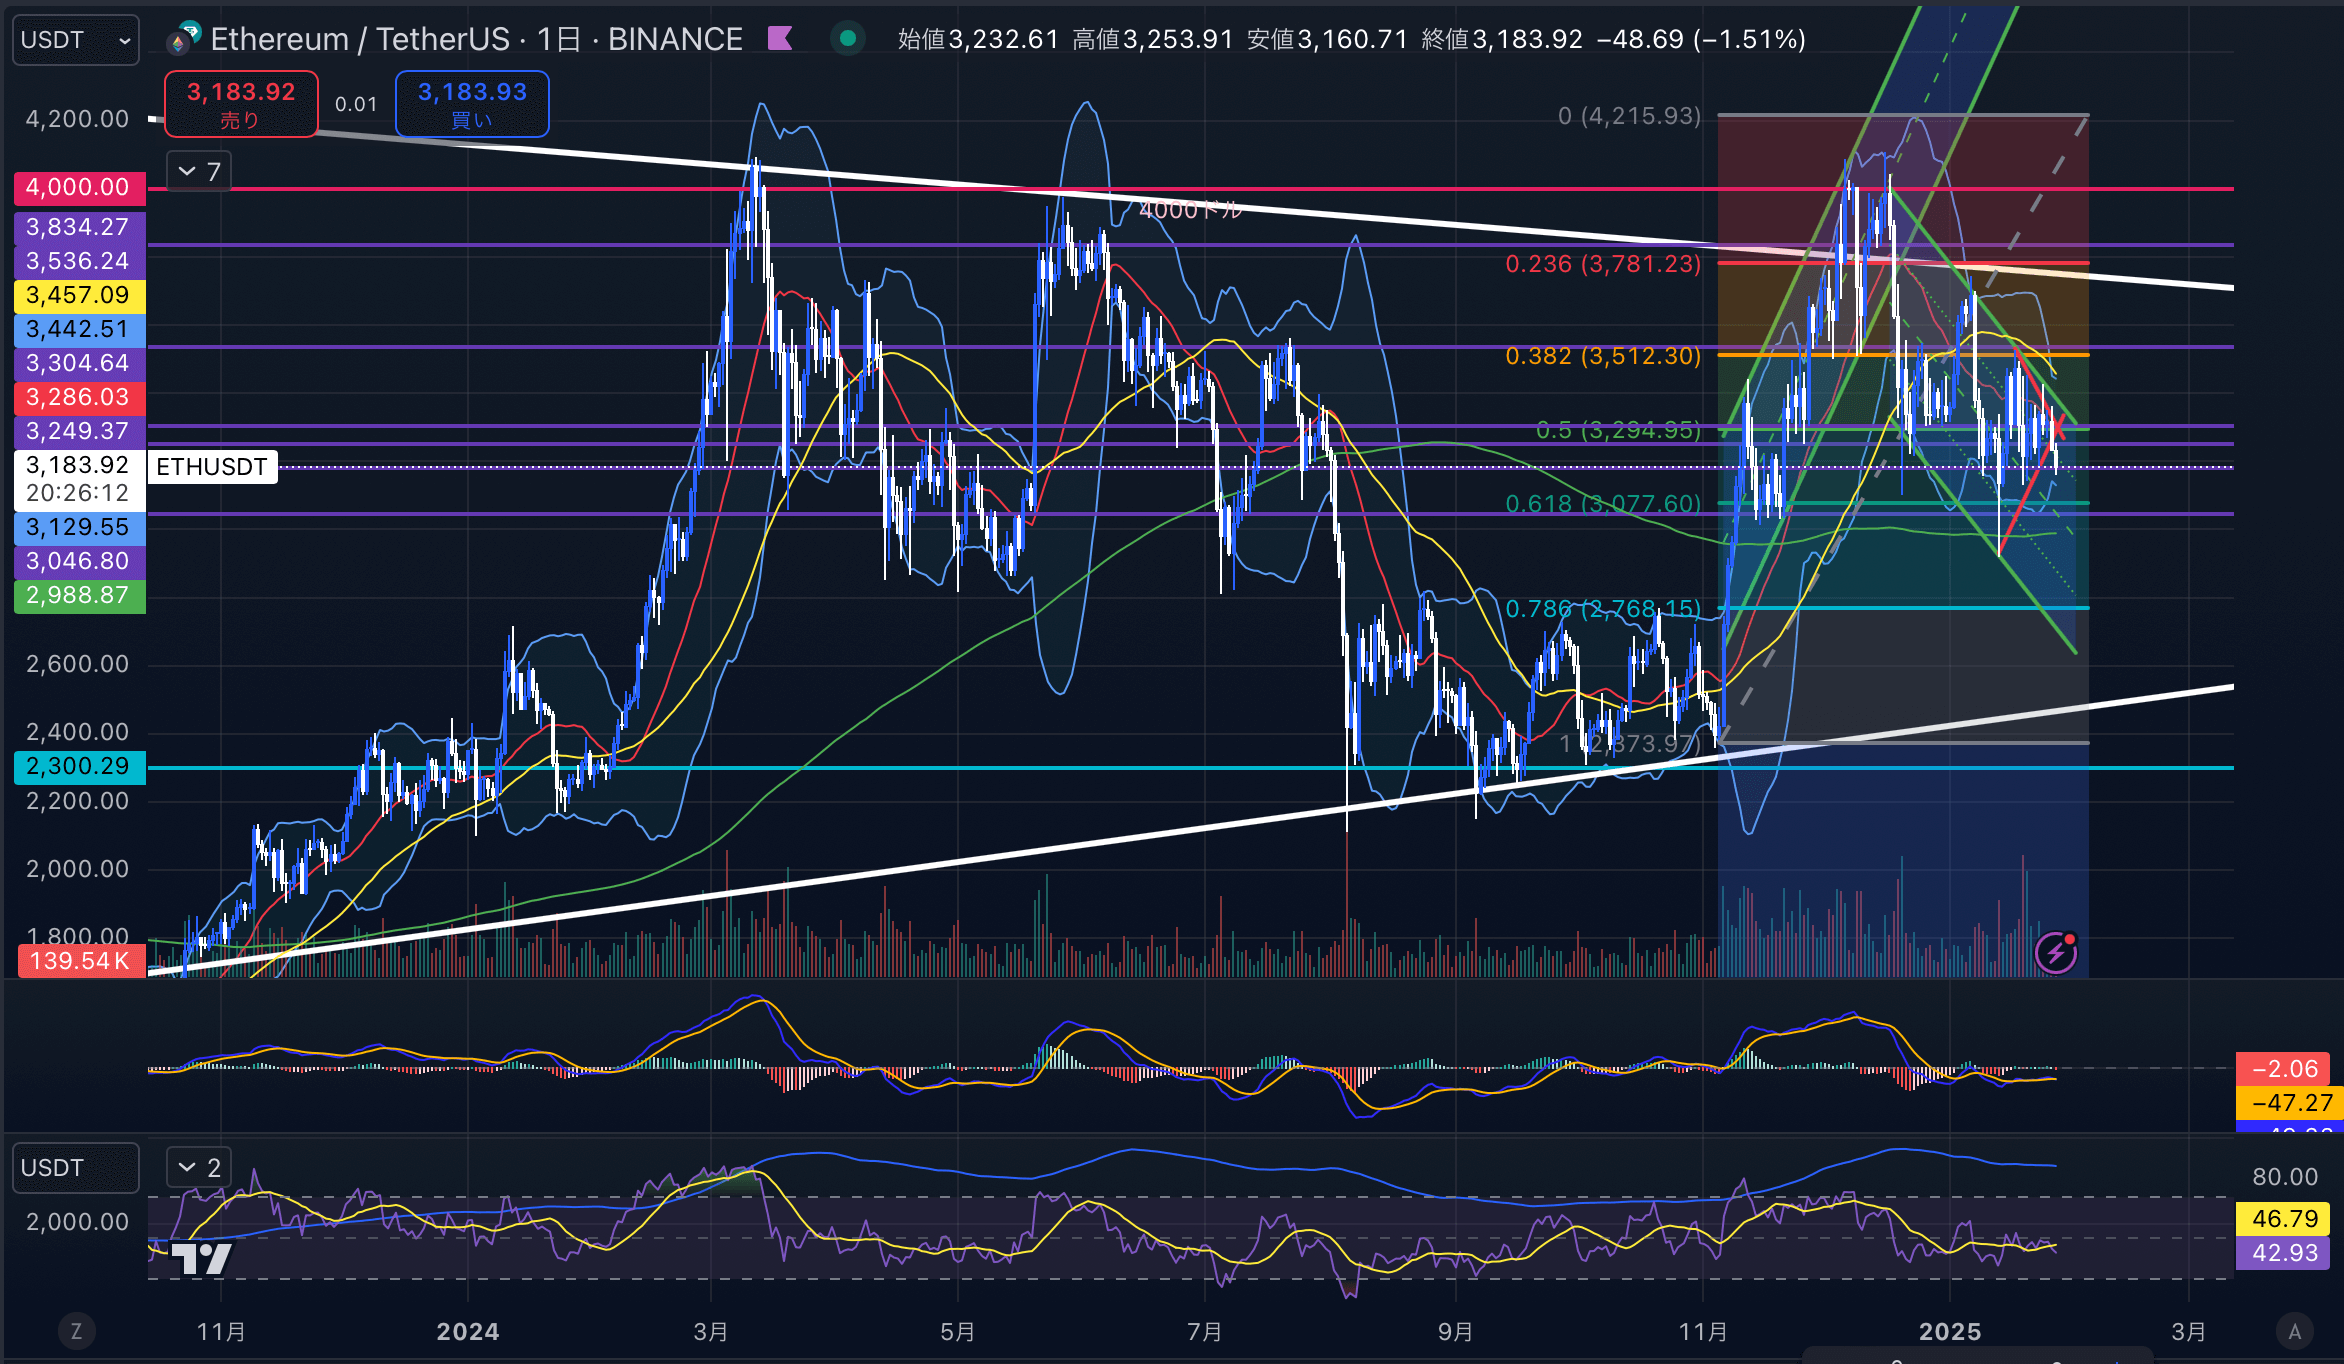Click the yellow 46.79 RSI label
The width and height of the screenshot is (2344, 1364).
pyautogui.click(x=2284, y=1218)
